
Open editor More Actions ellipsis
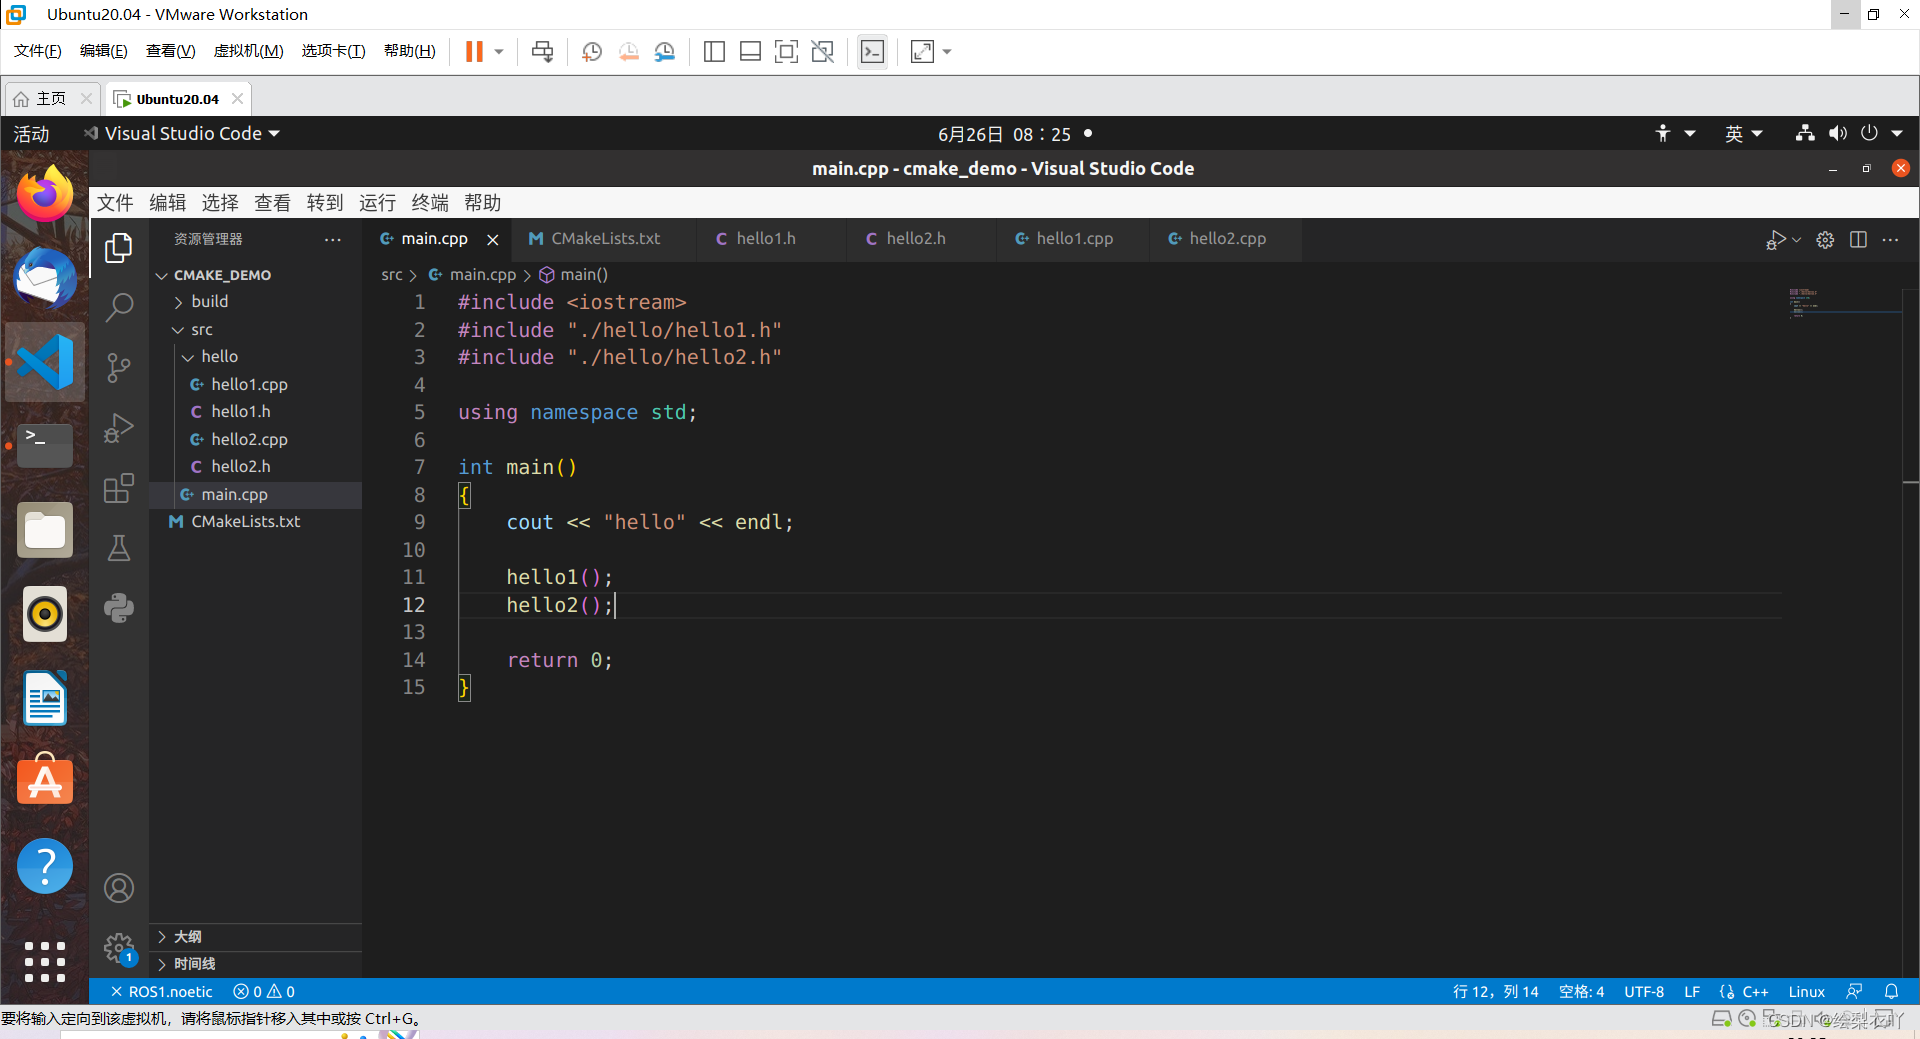[x=1890, y=240]
